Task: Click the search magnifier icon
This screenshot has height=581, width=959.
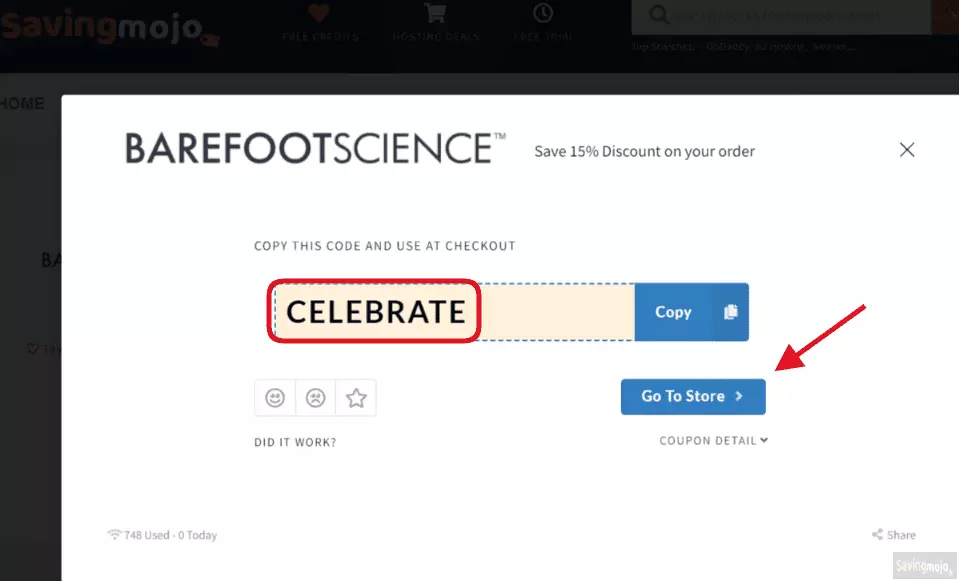Action: (x=658, y=14)
